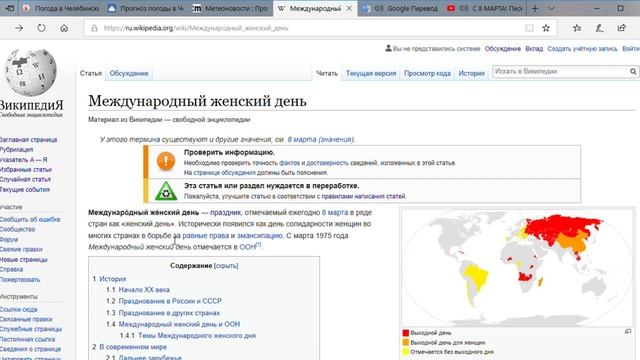640x360 pixels.
Task: Click the browser forward arrow
Action: point(19,28)
